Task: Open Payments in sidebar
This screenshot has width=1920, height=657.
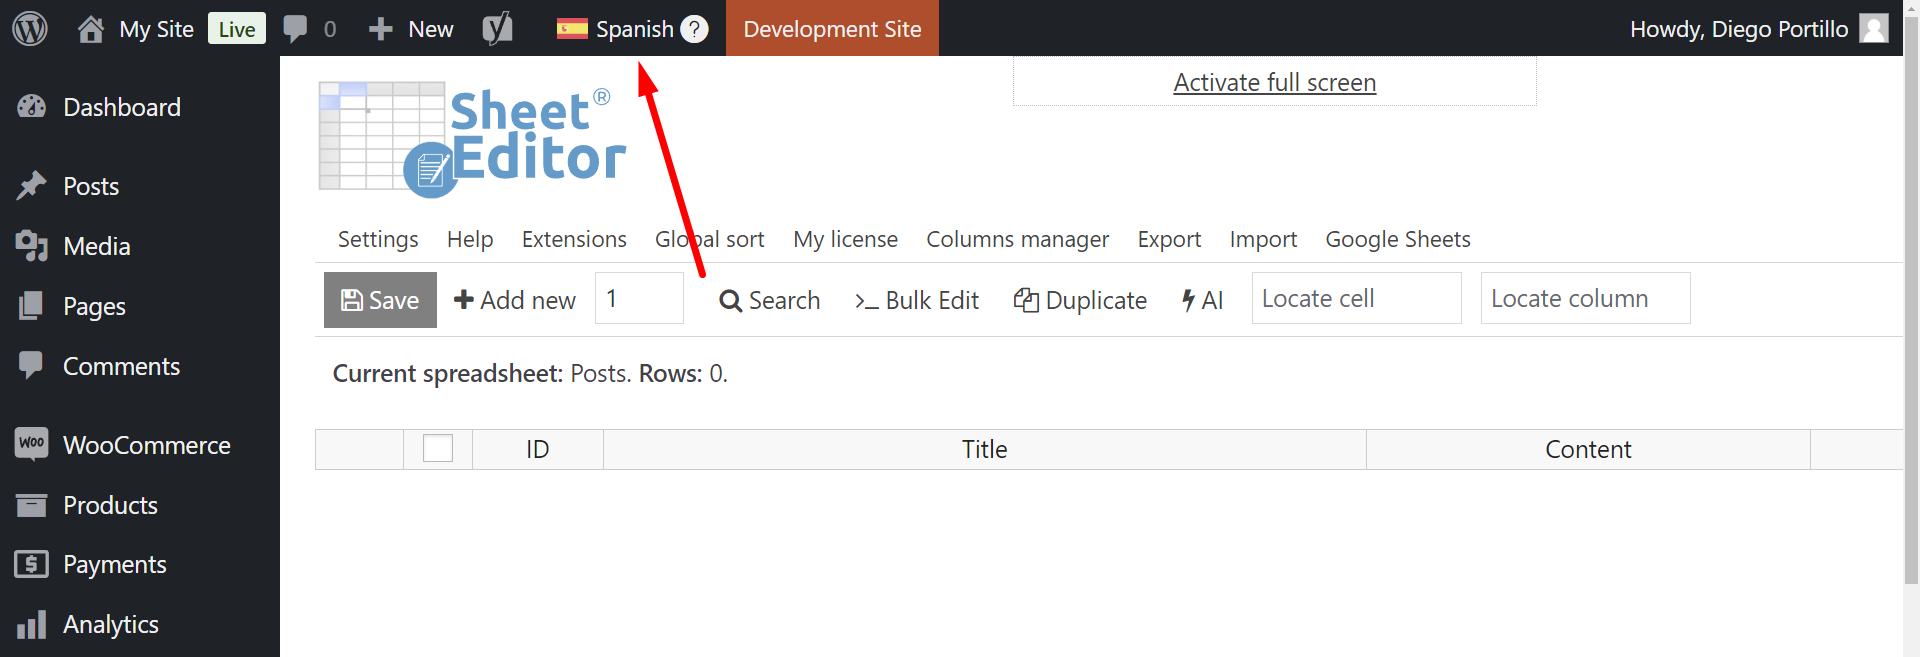Action: pyautogui.click(x=114, y=564)
